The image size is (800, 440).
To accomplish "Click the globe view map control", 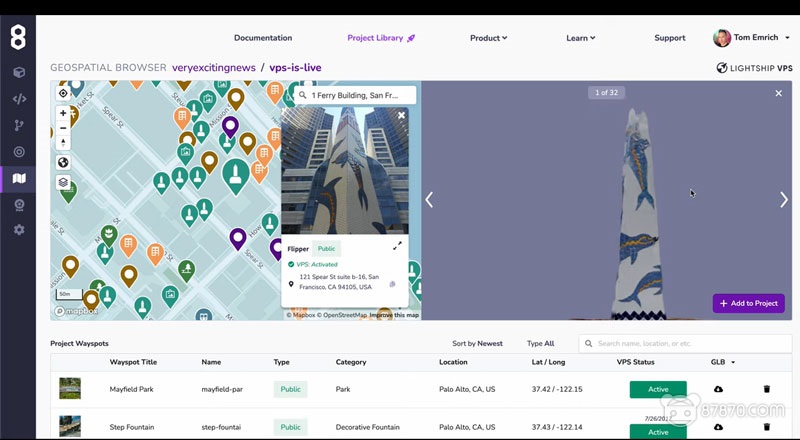I will (x=63, y=163).
